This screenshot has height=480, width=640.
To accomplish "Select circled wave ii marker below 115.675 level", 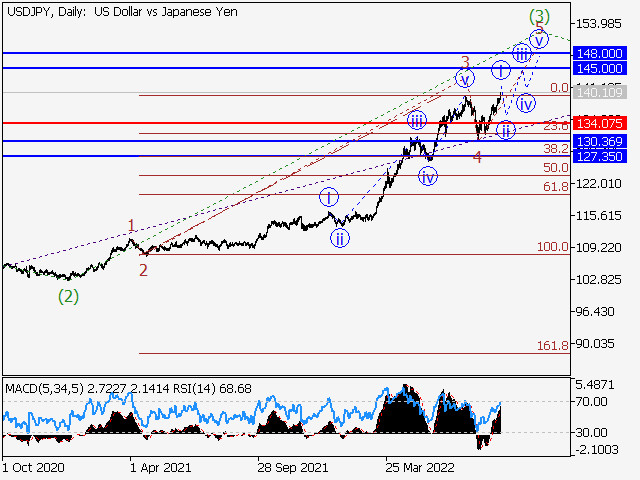I will coord(340,238).
